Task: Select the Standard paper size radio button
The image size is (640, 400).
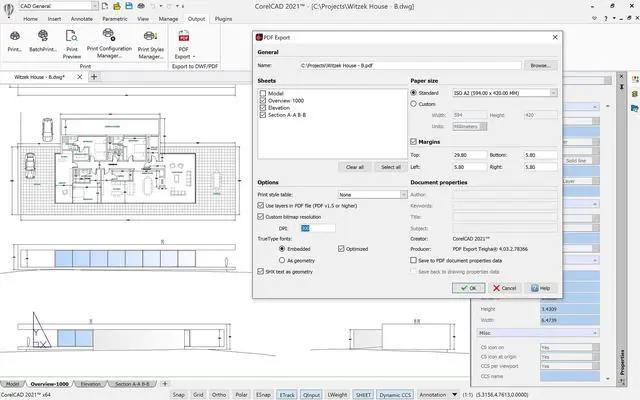Action: [413, 93]
